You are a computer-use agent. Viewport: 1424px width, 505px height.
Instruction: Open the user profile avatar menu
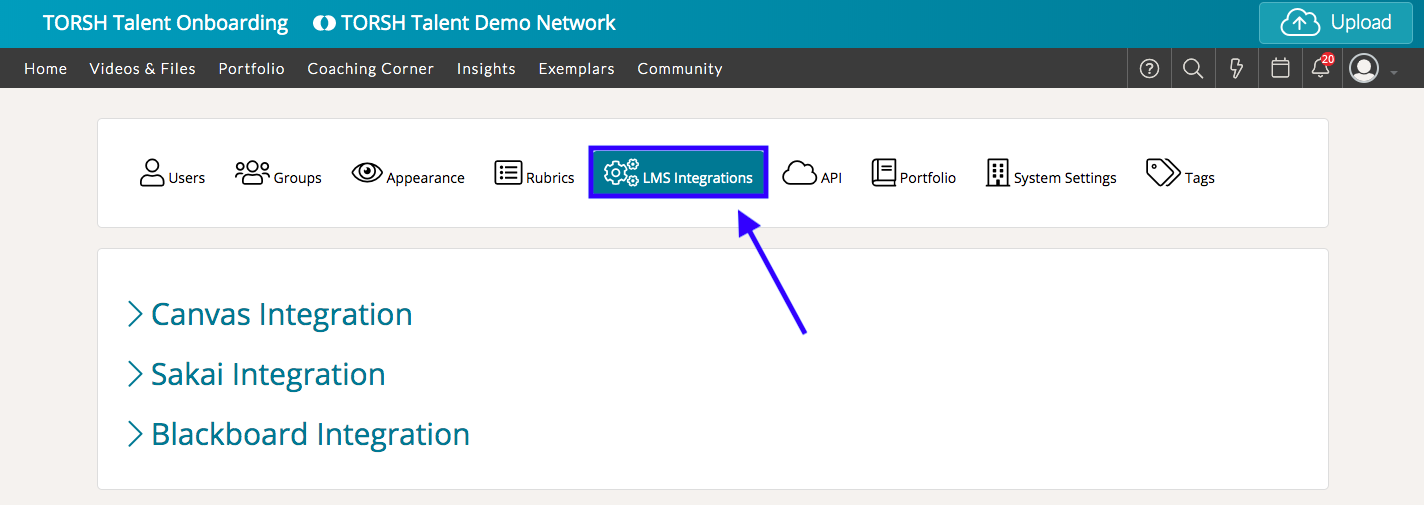click(x=1364, y=69)
